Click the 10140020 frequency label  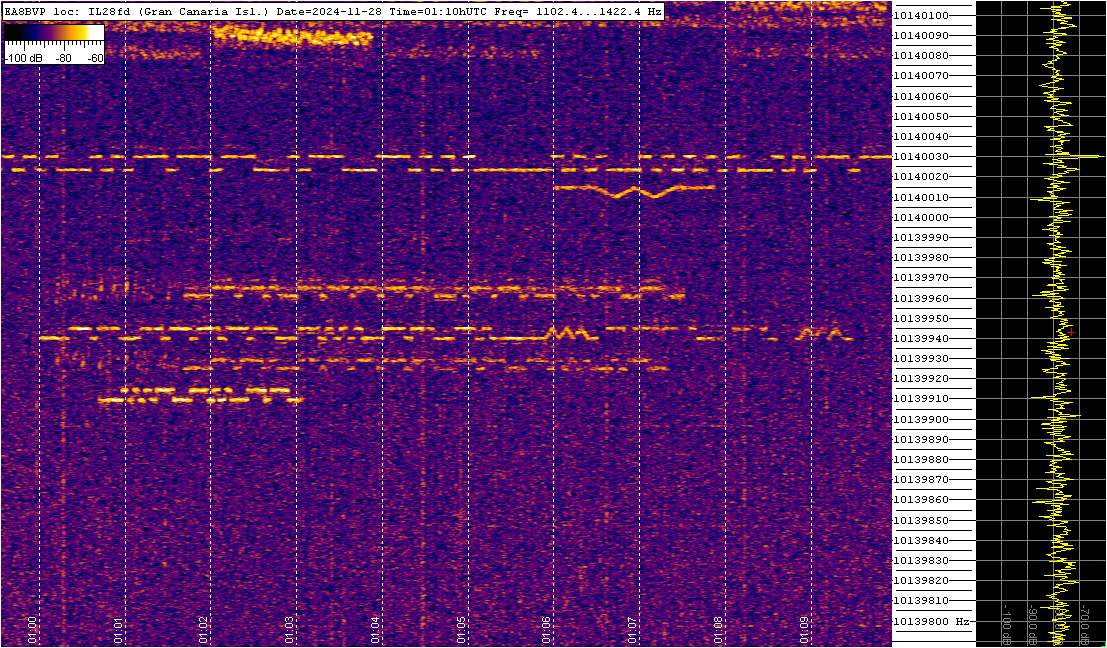tap(921, 177)
